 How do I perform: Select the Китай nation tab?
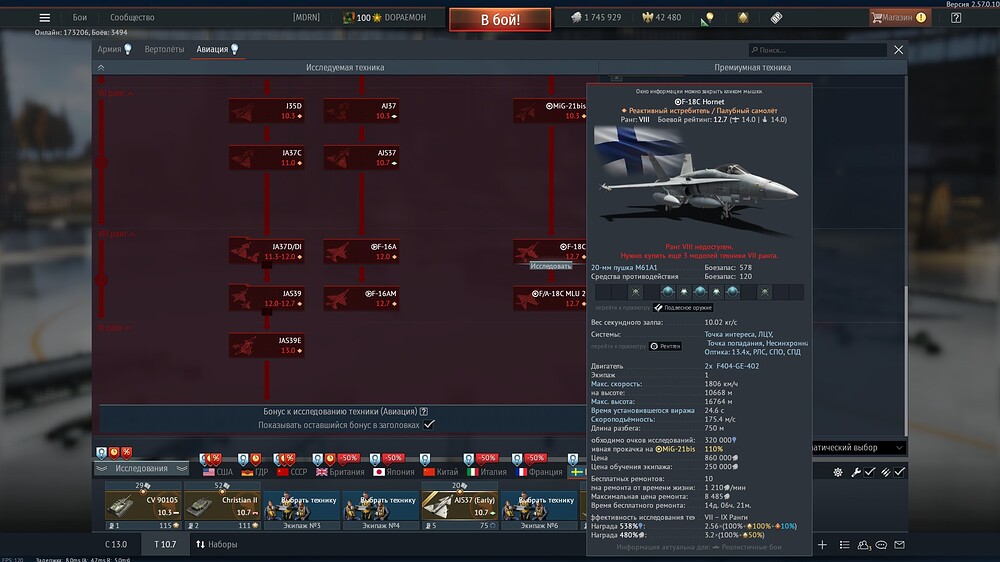(x=441, y=472)
